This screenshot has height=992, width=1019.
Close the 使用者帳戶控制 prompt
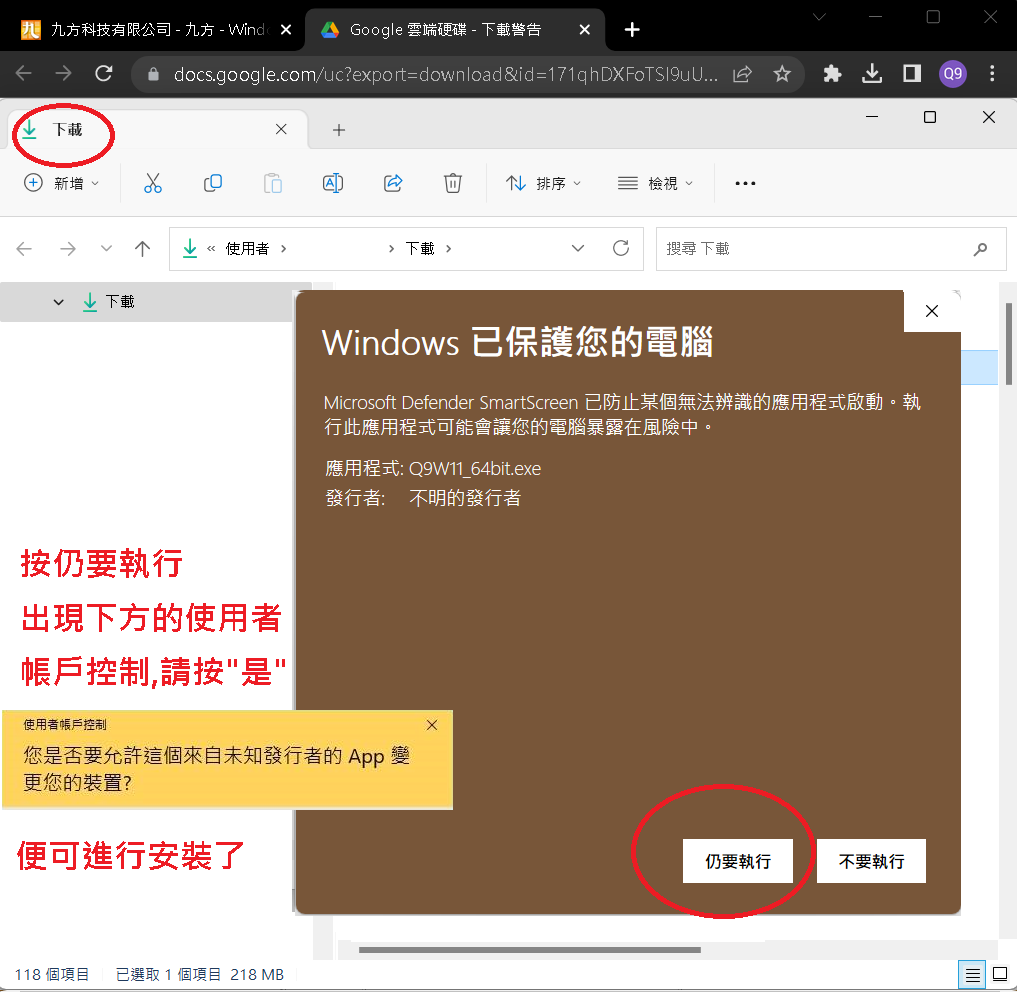click(x=432, y=725)
